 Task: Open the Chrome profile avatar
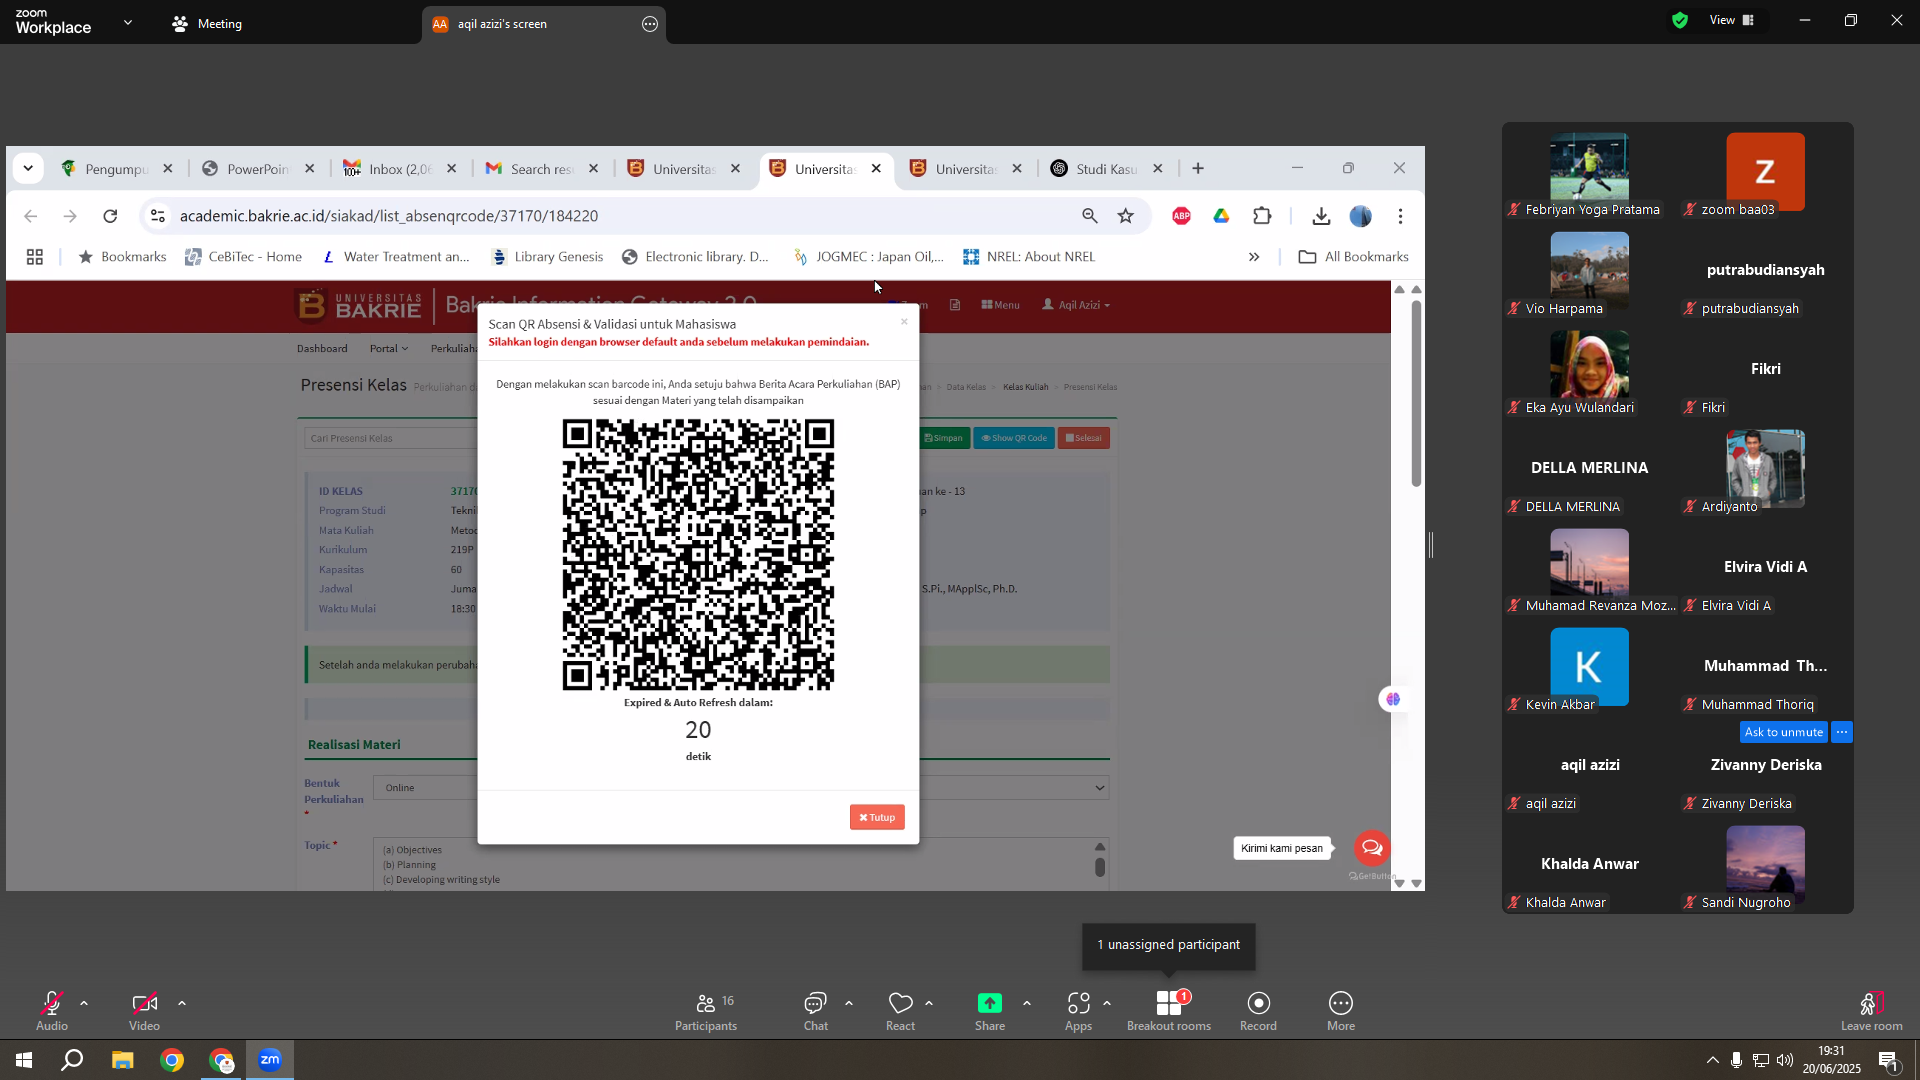click(x=1361, y=216)
